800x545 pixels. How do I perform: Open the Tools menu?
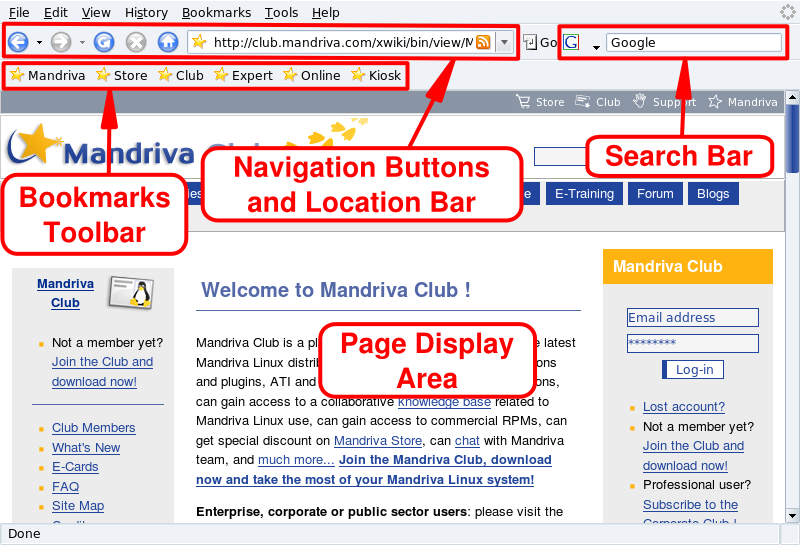(281, 12)
